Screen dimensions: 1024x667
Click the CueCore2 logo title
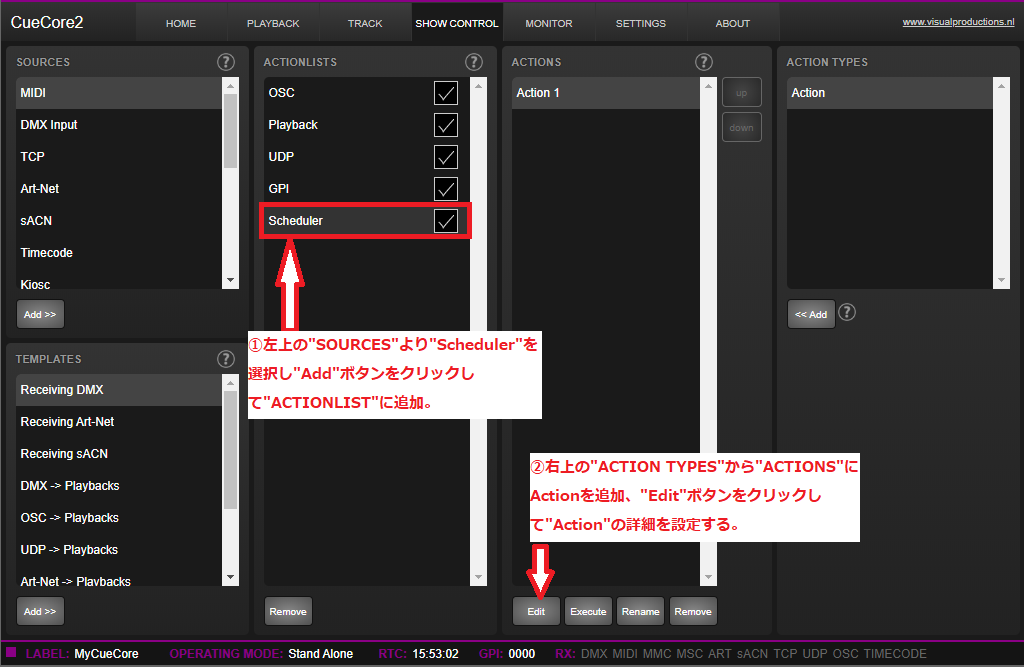47,22
